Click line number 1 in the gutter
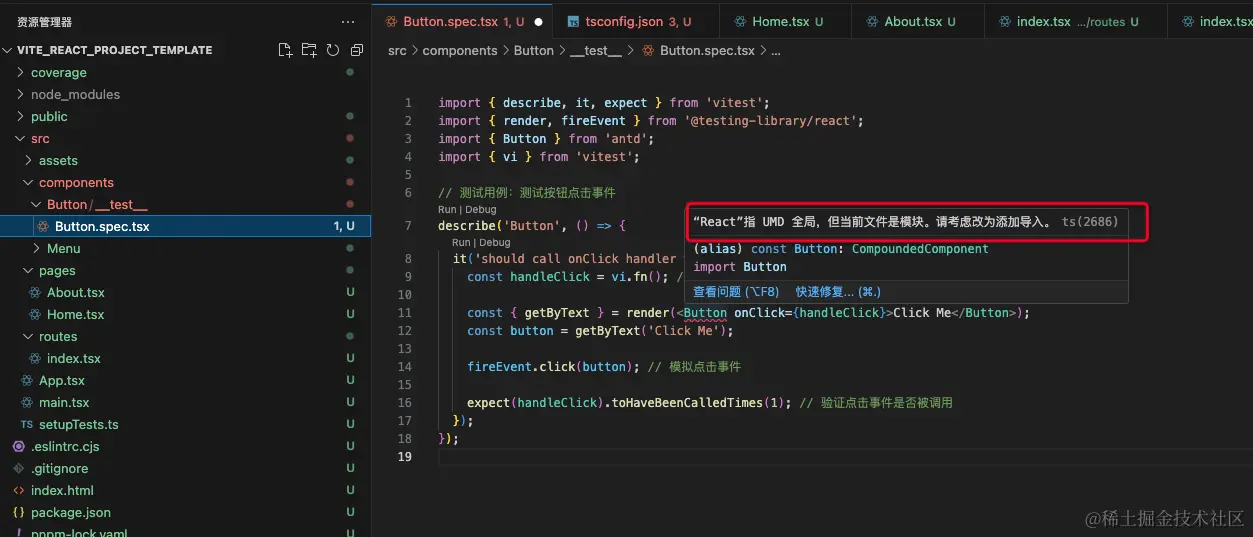 [x=408, y=102]
